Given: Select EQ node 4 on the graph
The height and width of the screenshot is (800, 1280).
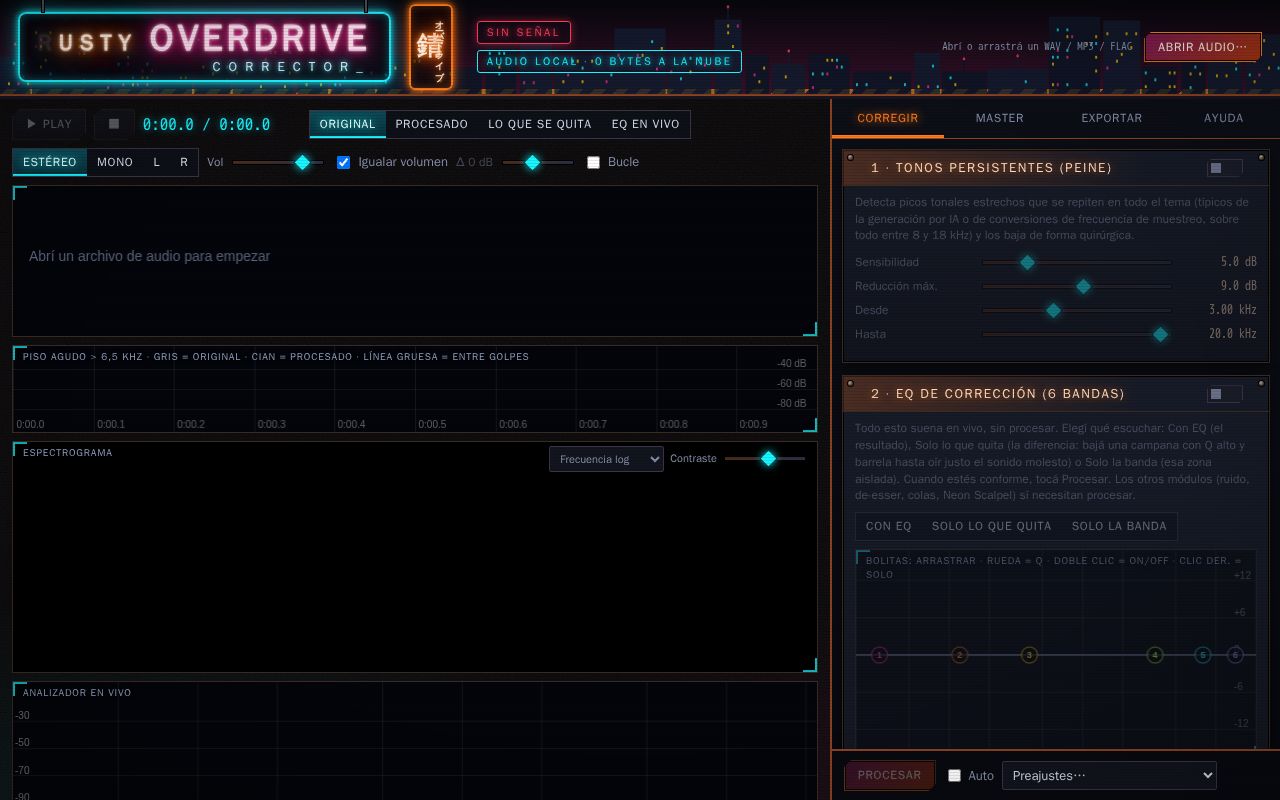Looking at the screenshot, I should pos(1155,655).
